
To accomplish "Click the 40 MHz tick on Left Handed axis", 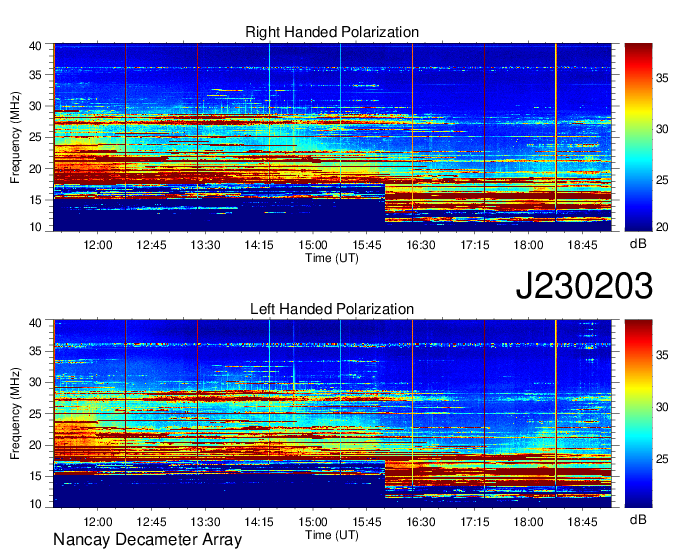I will [x=35, y=322].
